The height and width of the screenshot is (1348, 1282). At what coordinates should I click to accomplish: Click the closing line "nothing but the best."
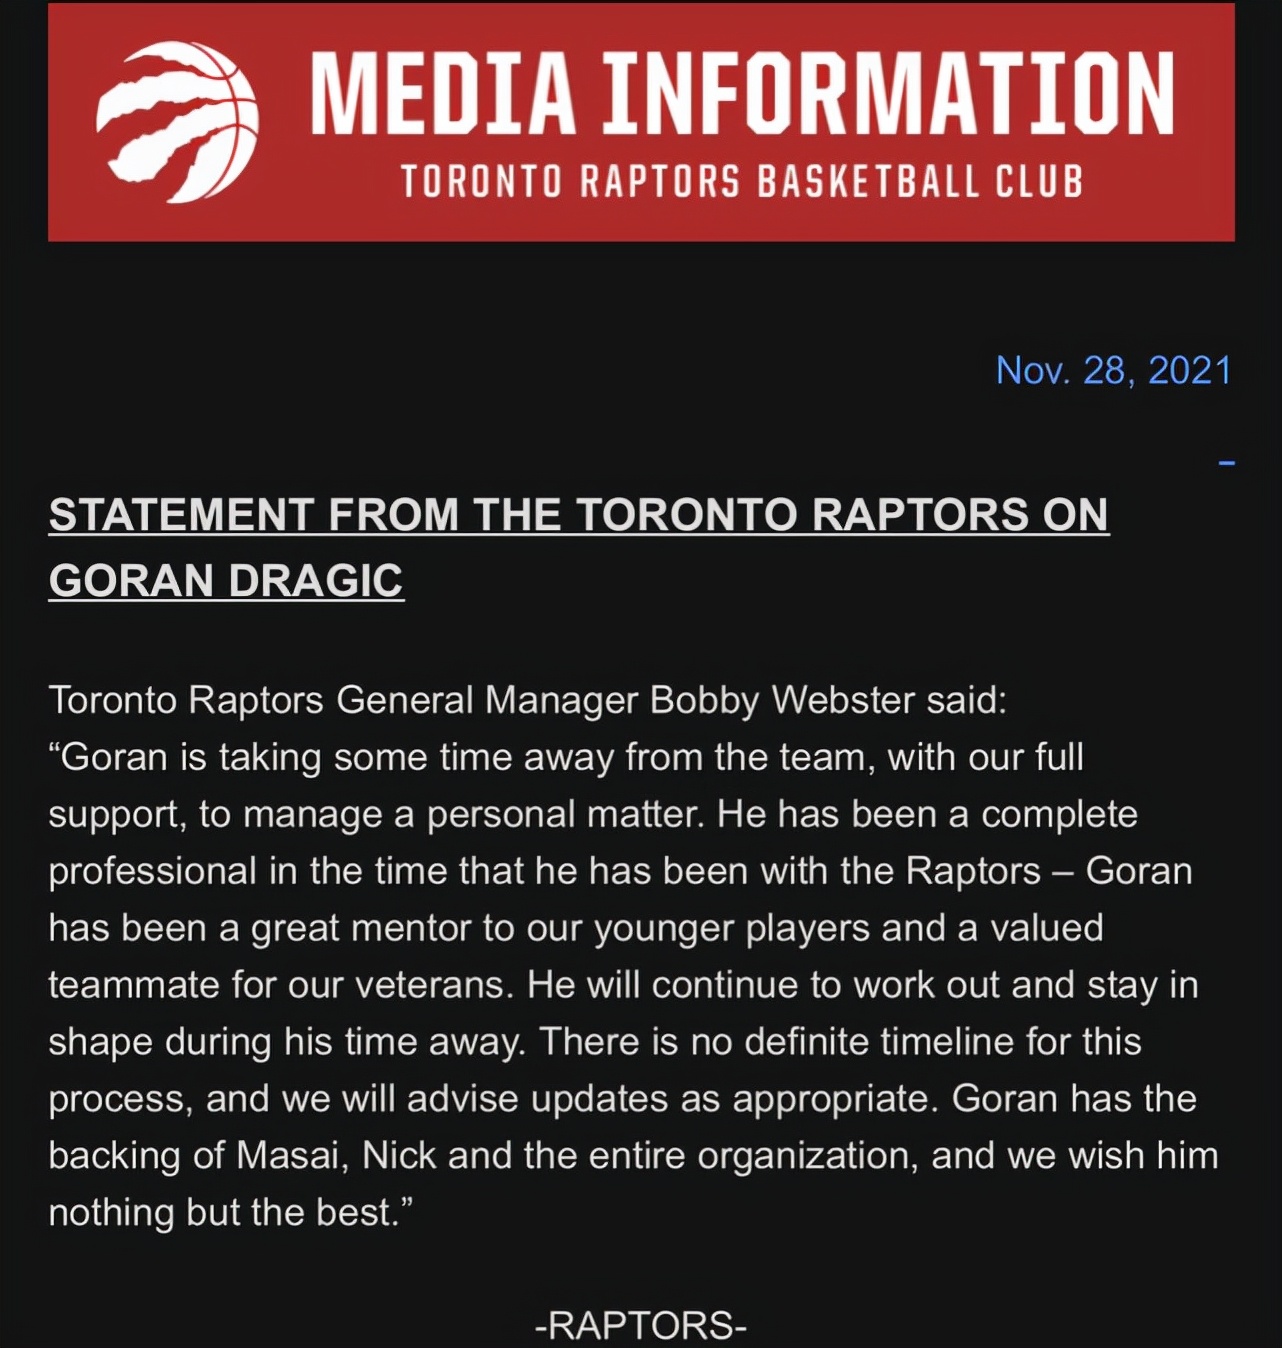pos(230,1213)
